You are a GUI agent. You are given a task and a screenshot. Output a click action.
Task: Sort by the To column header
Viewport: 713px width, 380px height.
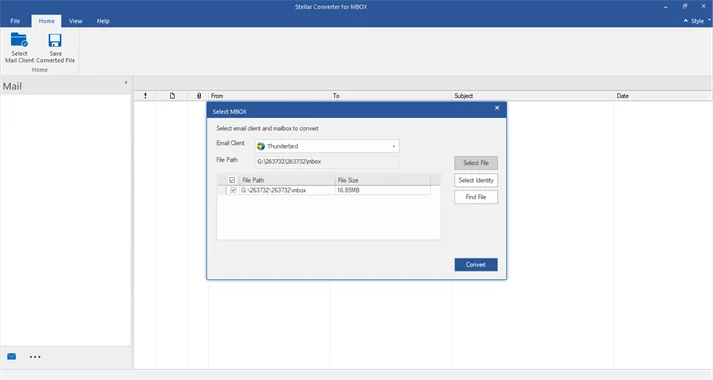[x=391, y=96]
